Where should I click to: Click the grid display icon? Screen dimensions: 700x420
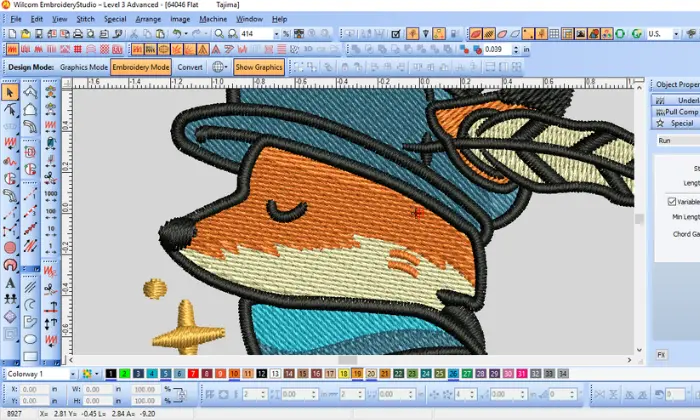[554, 34]
